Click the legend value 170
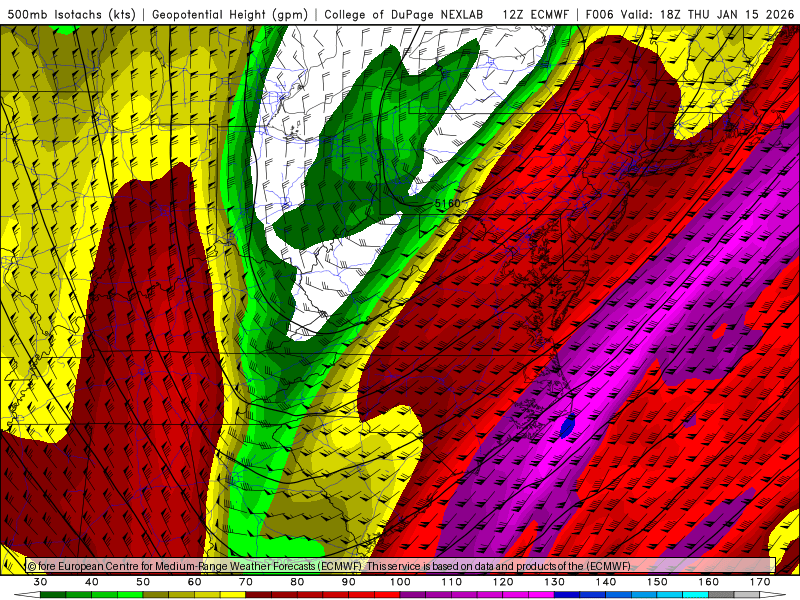This screenshot has height=600, width=800. [x=760, y=582]
